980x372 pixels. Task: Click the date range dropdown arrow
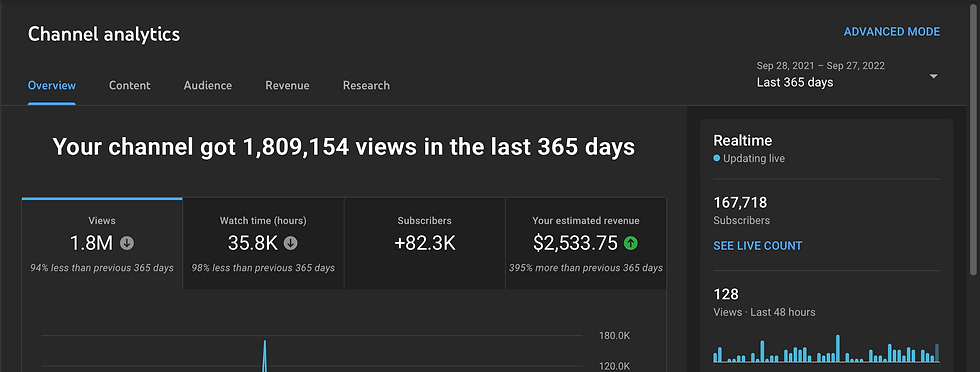(x=934, y=76)
